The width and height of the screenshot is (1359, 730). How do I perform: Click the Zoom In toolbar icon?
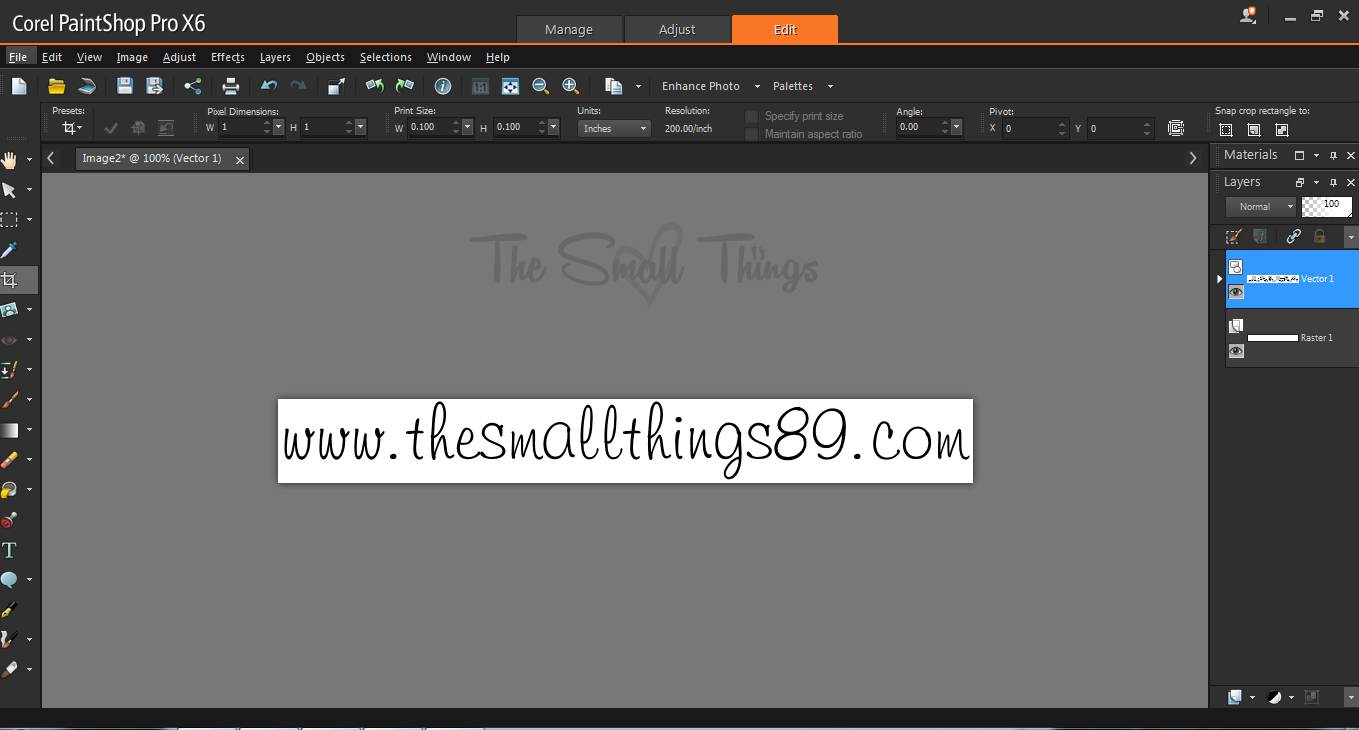tap(571, 86)
